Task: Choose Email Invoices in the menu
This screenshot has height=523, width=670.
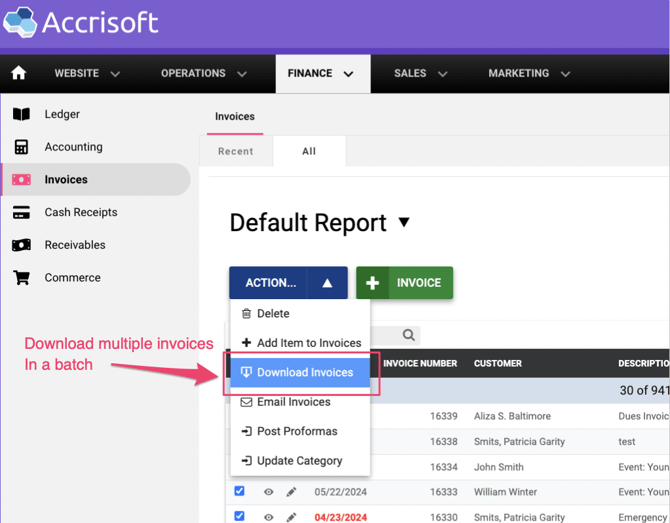Action: [x=293, y=402]
